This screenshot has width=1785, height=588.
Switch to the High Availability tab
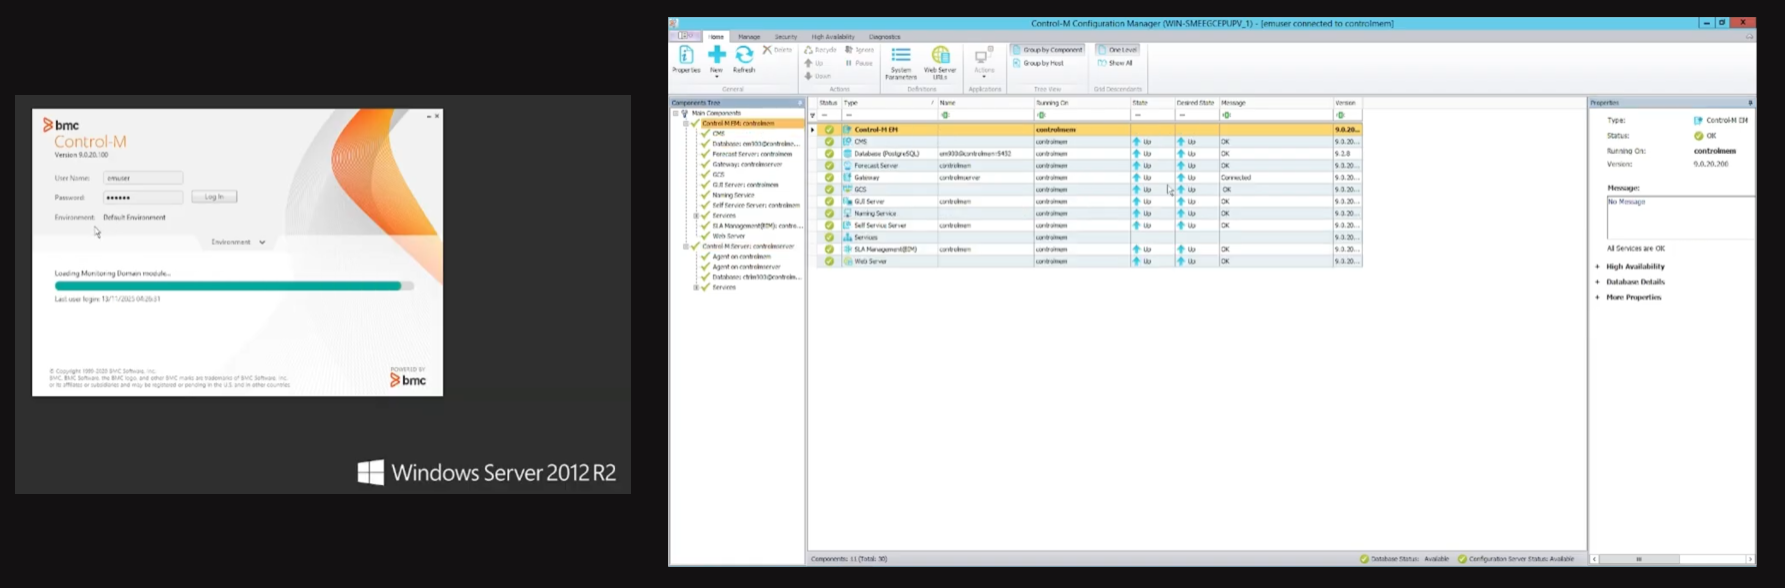click(x=833, y=36)
